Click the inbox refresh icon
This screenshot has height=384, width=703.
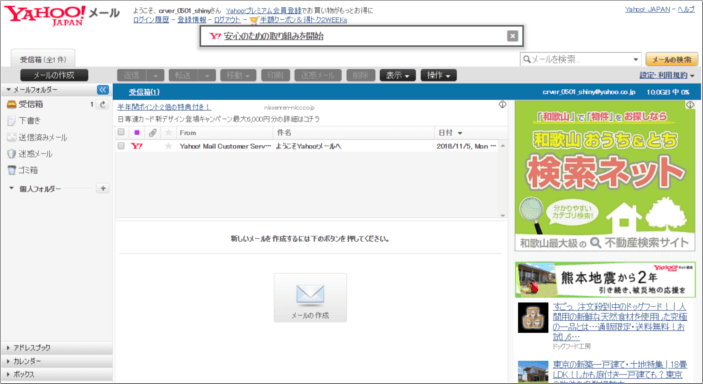tap(103, 105)
